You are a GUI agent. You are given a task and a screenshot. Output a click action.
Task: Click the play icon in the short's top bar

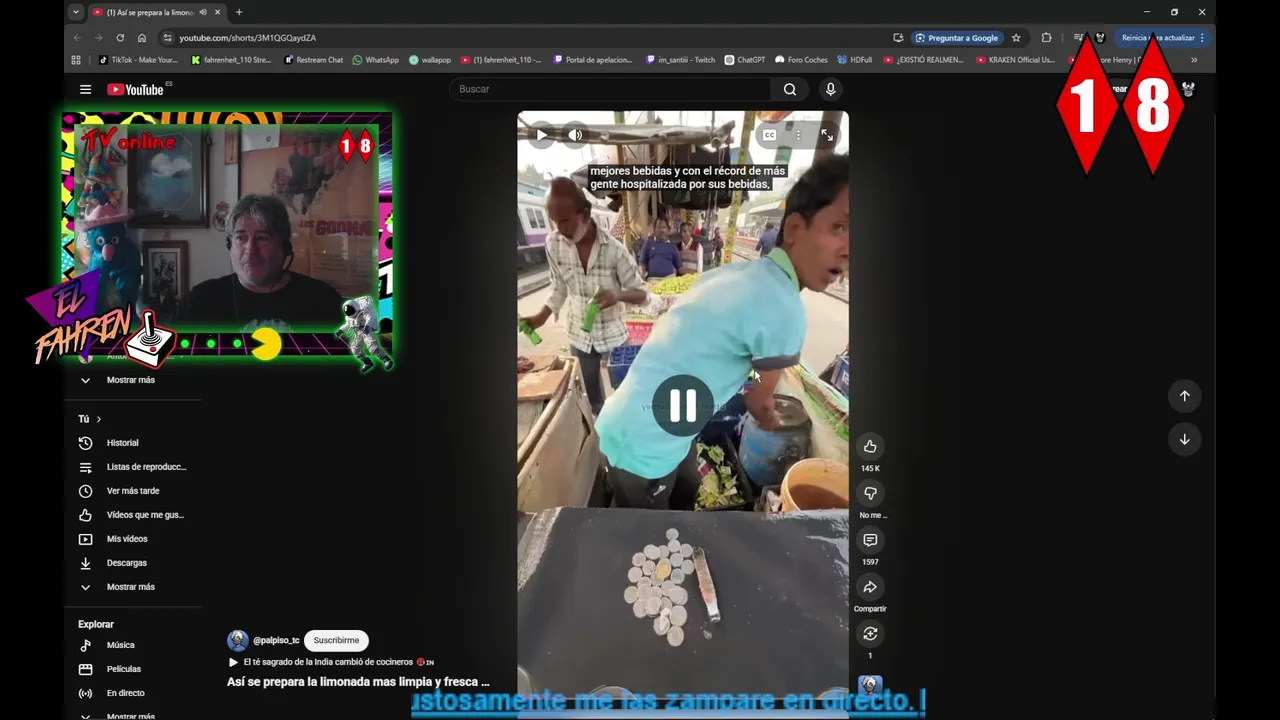(x=541, y=135)
